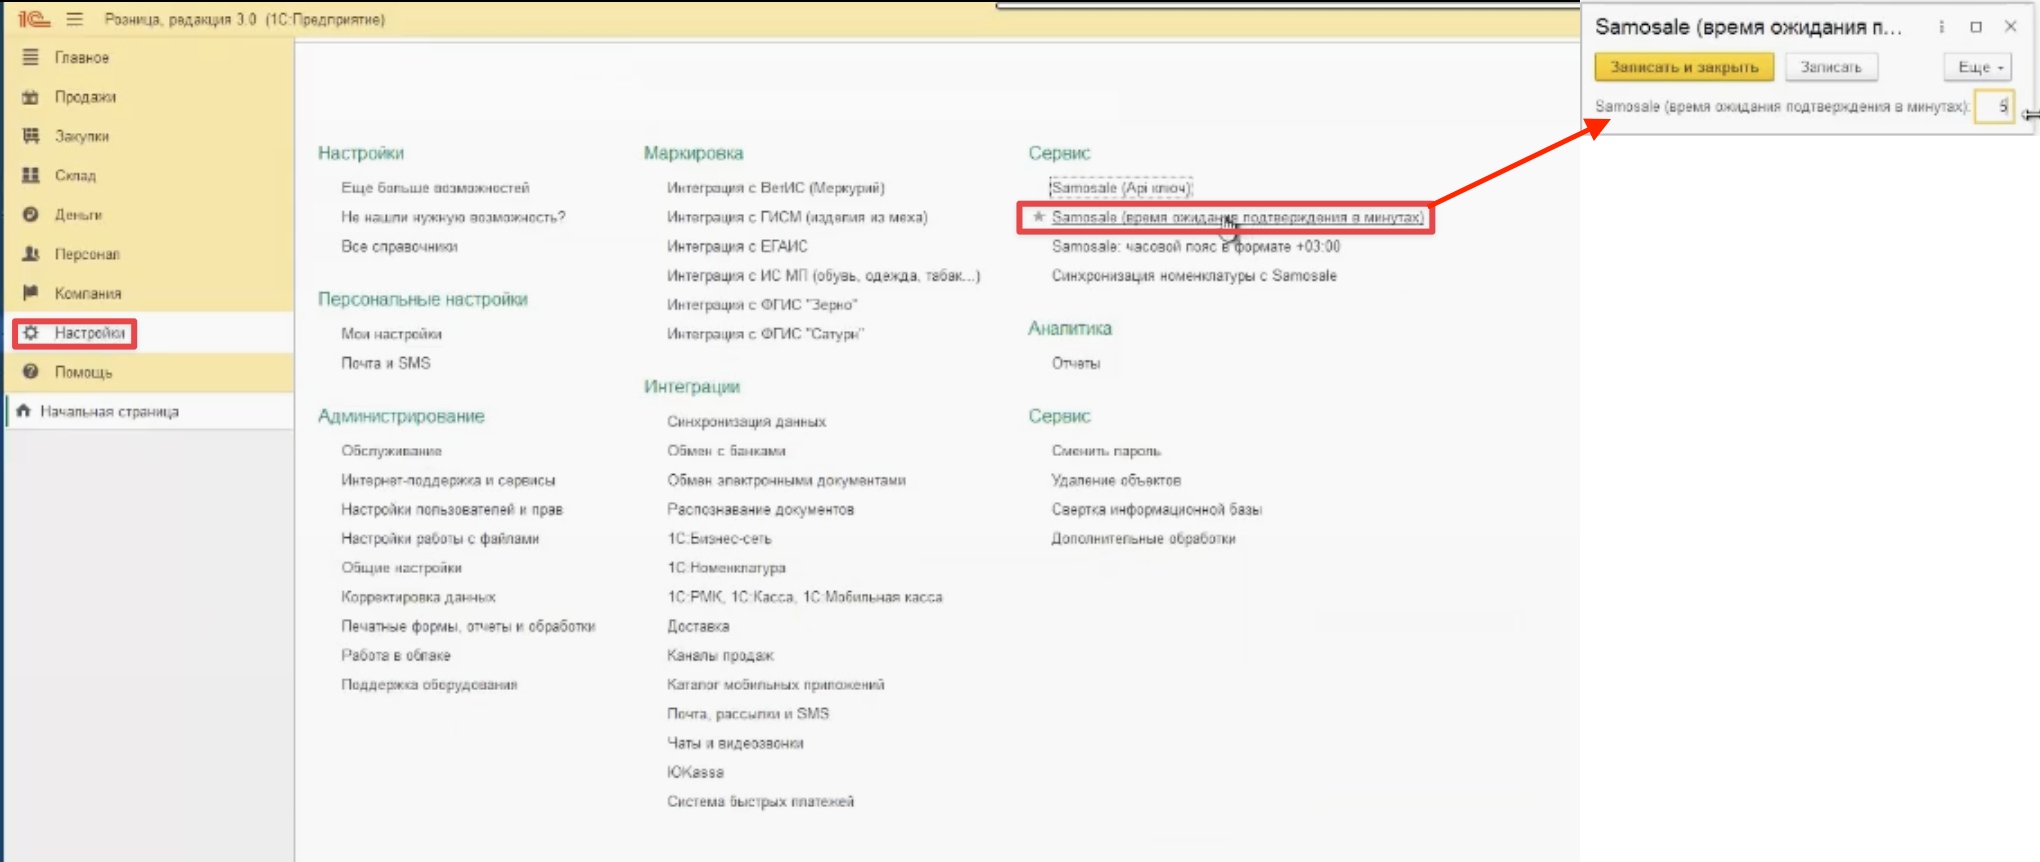Open Сменить пароль link
Screen dimensions: 2040x862
point(1106,451)
